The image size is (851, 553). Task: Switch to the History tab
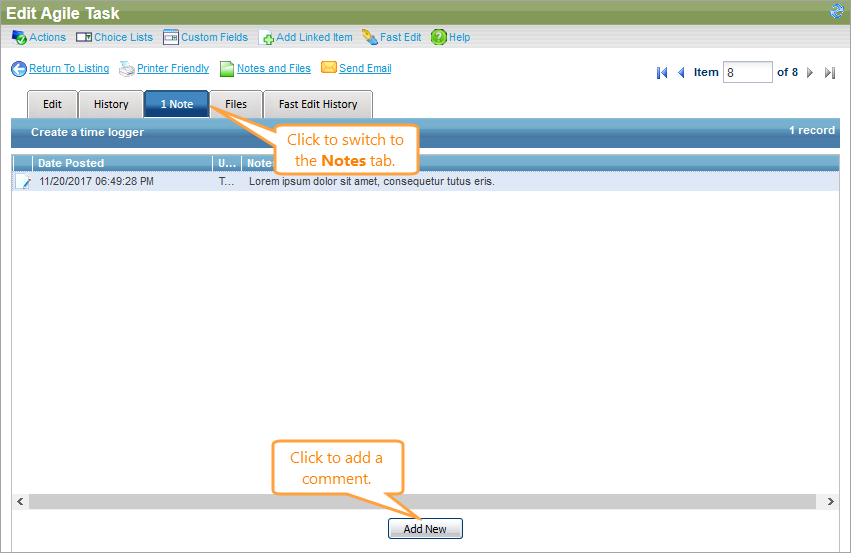[x=111, y=104]
